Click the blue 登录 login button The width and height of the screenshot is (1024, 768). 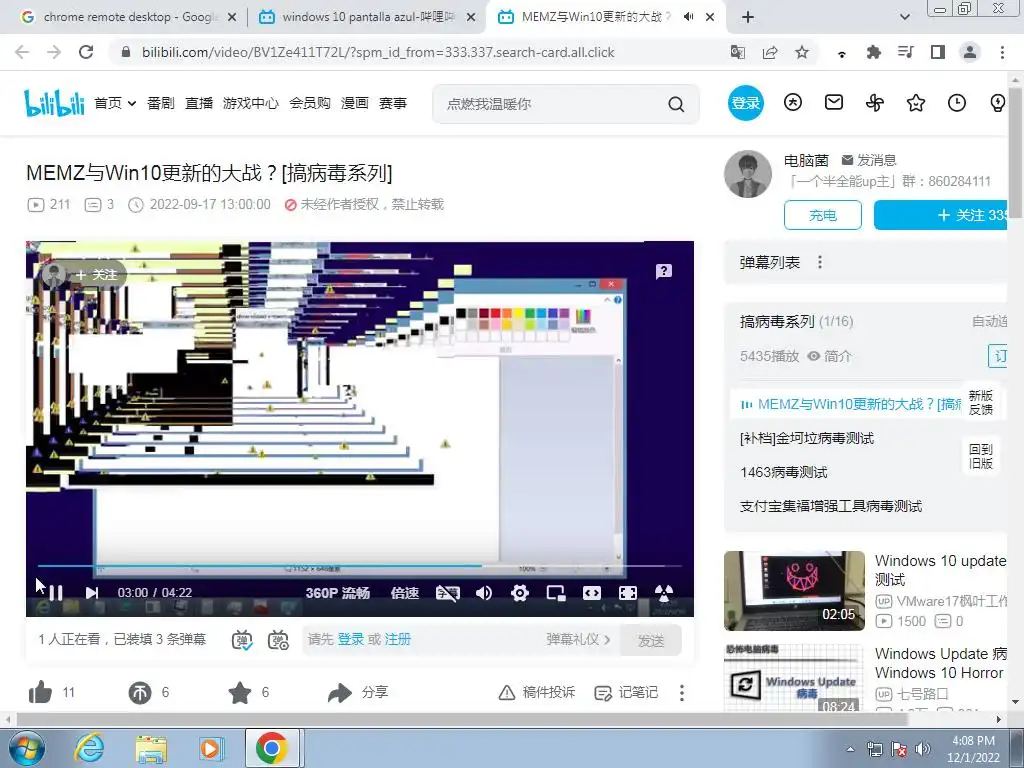pyautogui.click(x=746, y=103)
